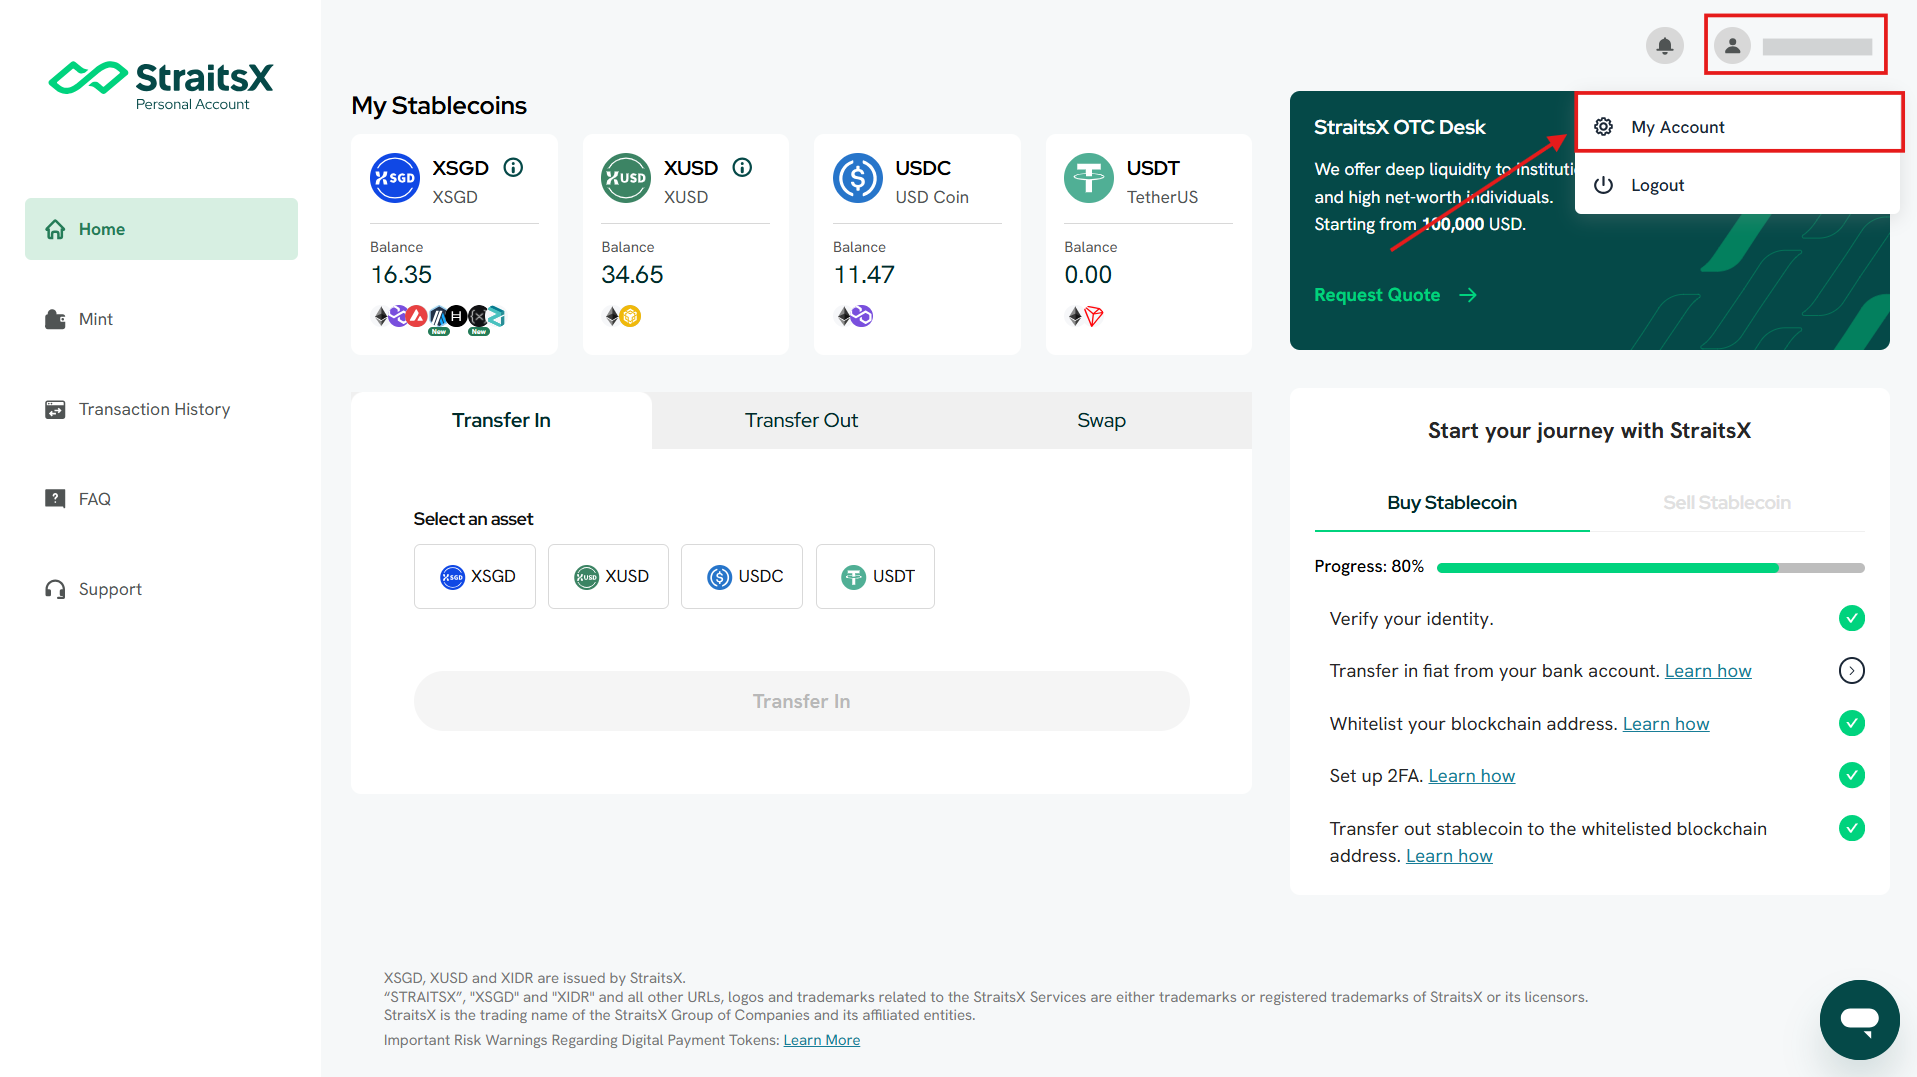Screen dimensions: 1917x1077
Task: Expand the Transfer in fiat step arrow
Action: coord(1851,670)
